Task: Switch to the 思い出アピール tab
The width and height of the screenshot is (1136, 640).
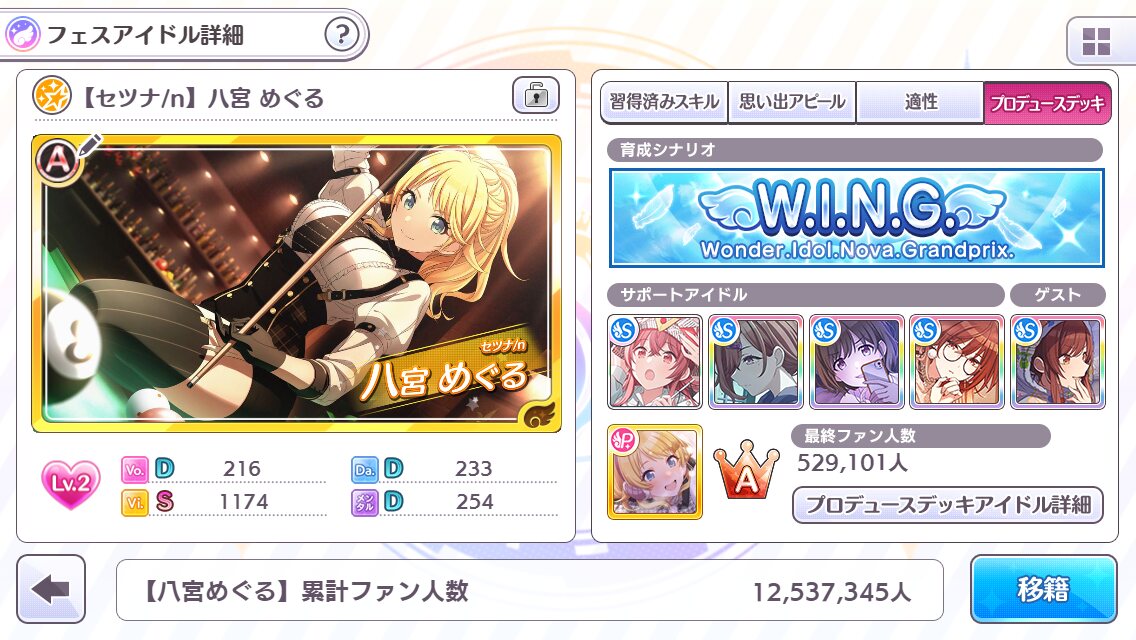Action: (792, 102)
